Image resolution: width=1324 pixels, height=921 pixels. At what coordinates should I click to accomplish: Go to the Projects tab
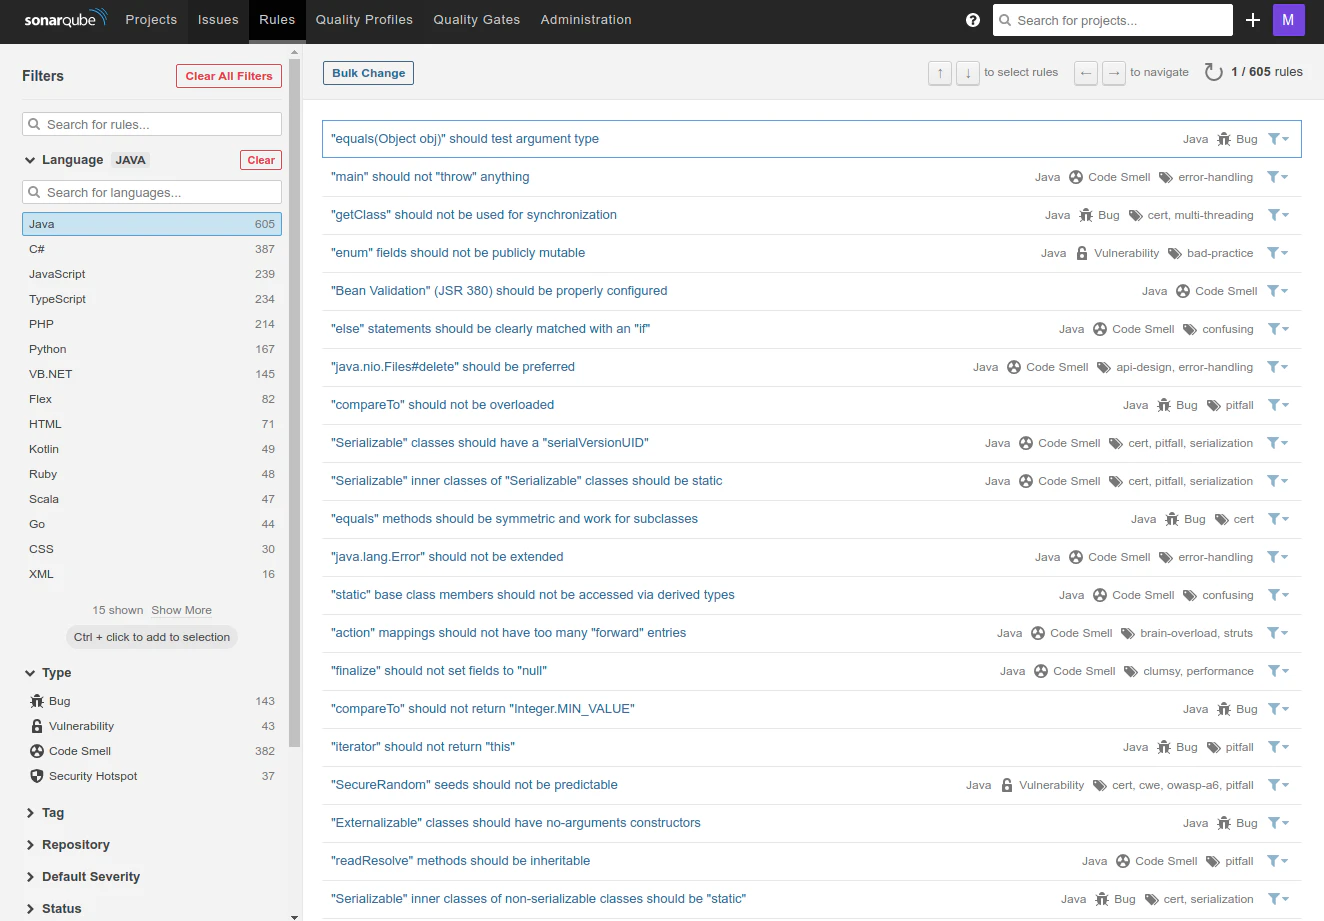[151, 20]
